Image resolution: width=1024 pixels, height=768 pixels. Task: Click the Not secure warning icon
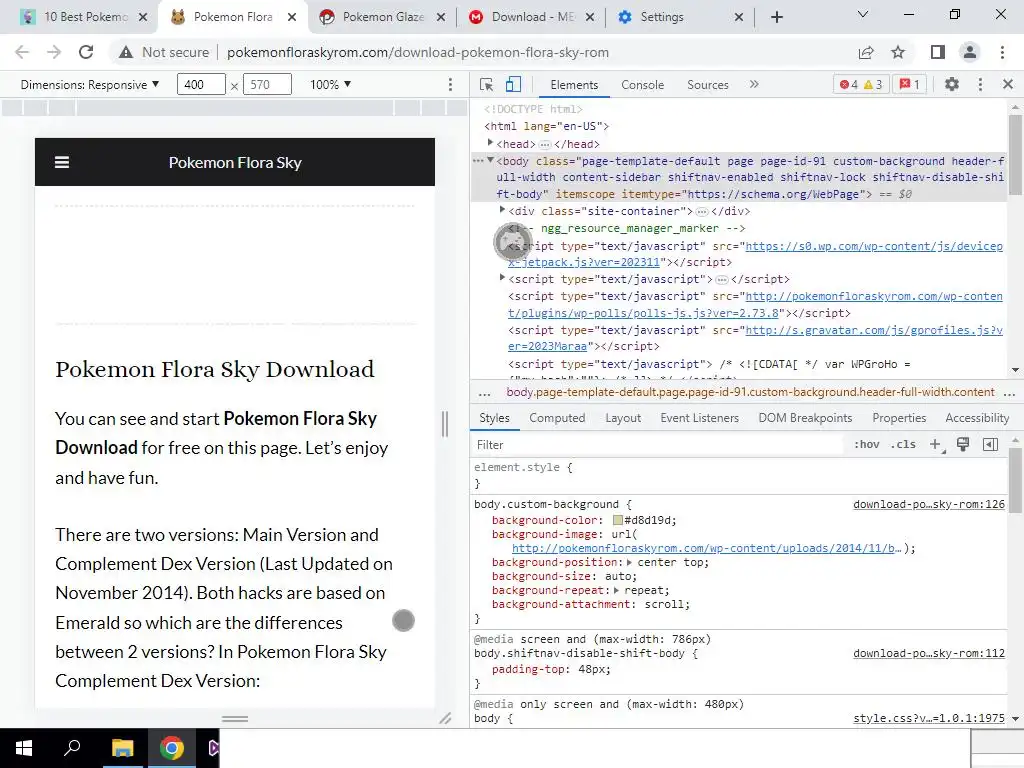tap(125, 52)
